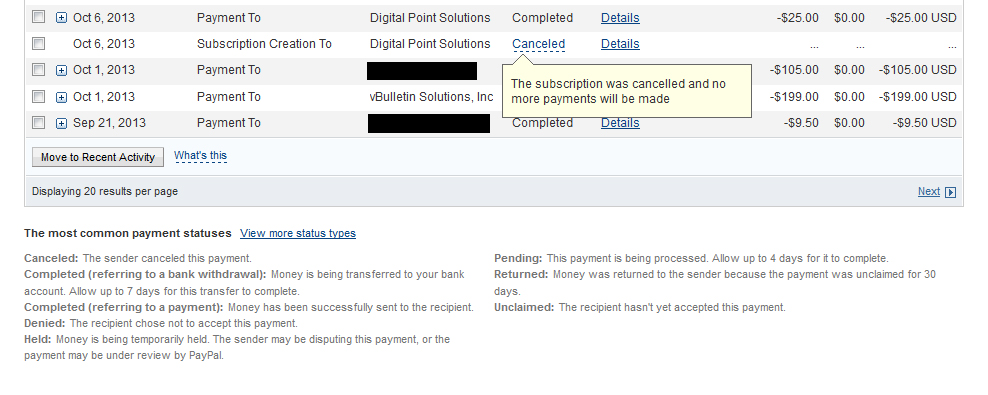This screenshot has width=988, height=395.
Task: Click the Next page arrow icon
Action: pyautogui.click(x=951, y=192)
